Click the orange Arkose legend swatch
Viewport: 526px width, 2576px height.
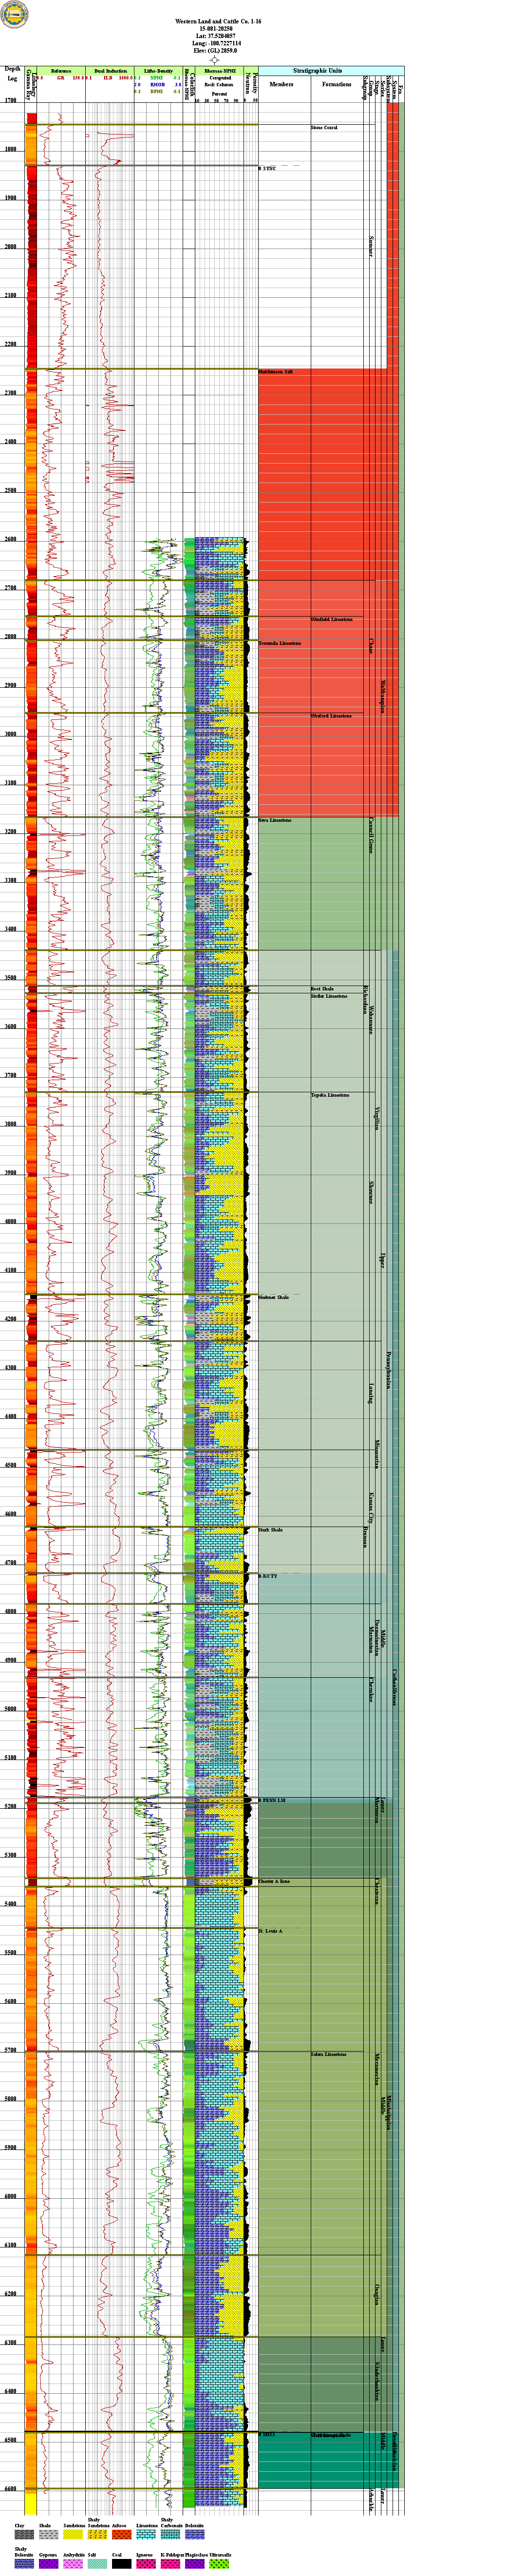(121, 2535)
